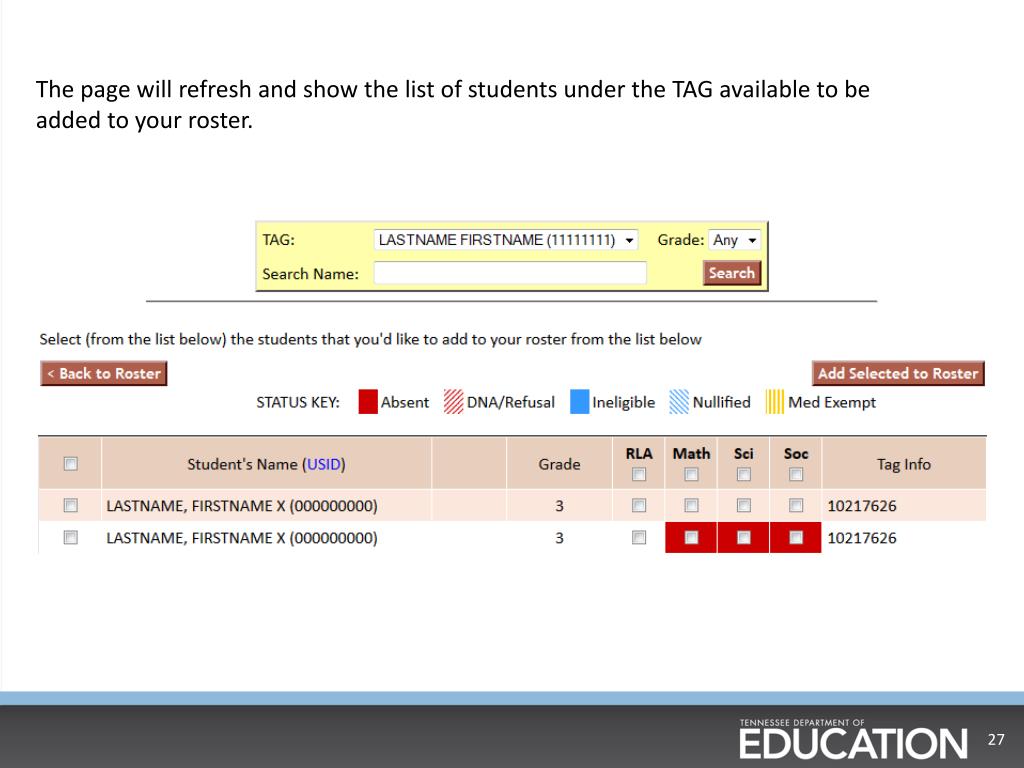Click the "TAG:" label in the yellow panel
1024x768 pixels.
coord(278,240)
